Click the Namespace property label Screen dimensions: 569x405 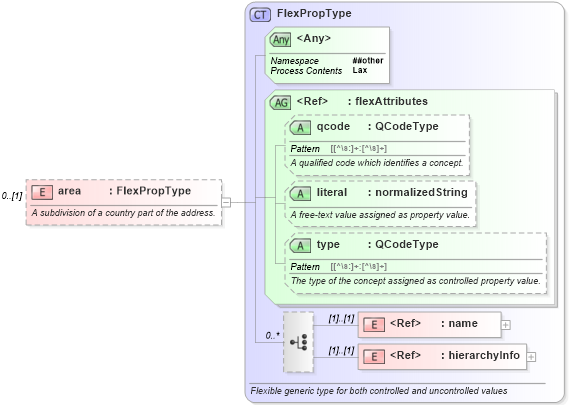click(x=295, y=61)
